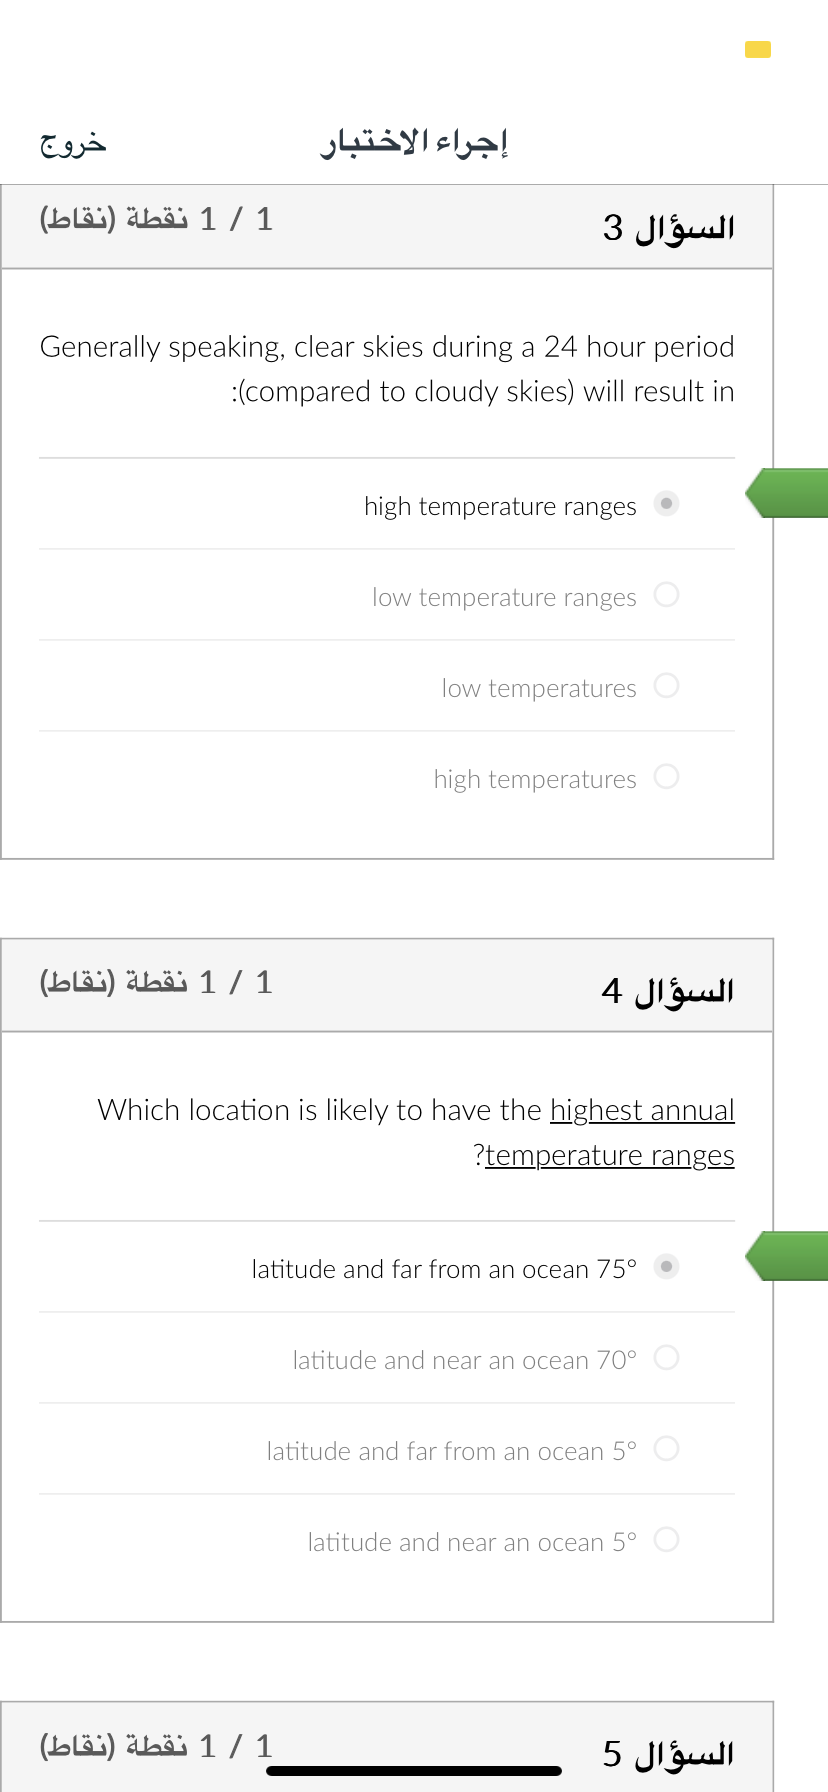Click the 'low temperature ranges' answer text

(x=504, y=597)
